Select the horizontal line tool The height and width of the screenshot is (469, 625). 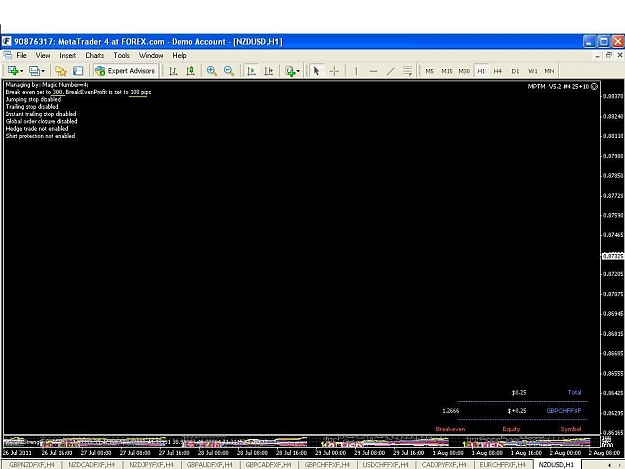(x=373, y=71)
